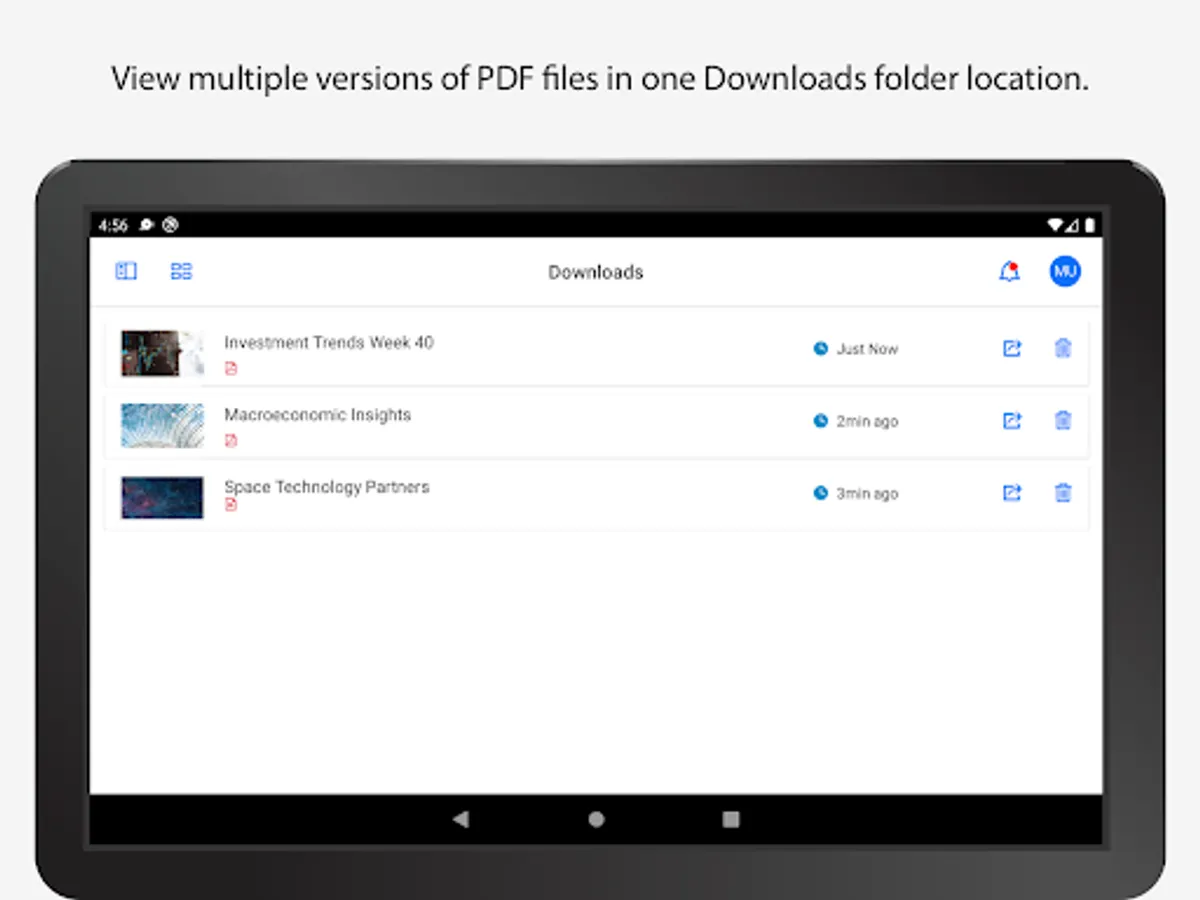Click the 3min ago timestamp
This screenshot has width=1200, height=900.
click(868, 493)
